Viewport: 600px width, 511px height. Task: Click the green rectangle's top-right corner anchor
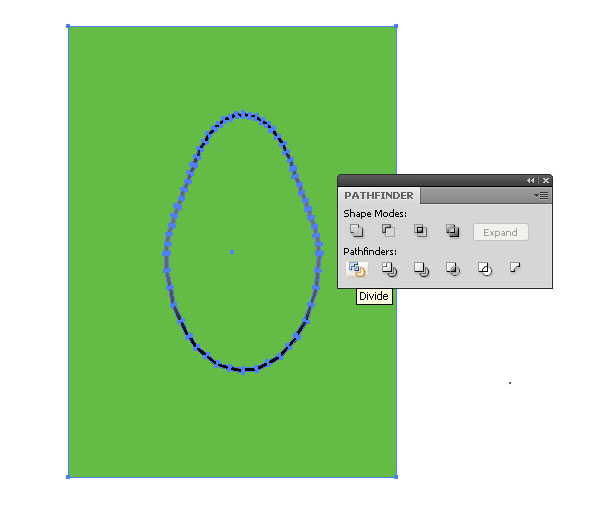(396, 26)
